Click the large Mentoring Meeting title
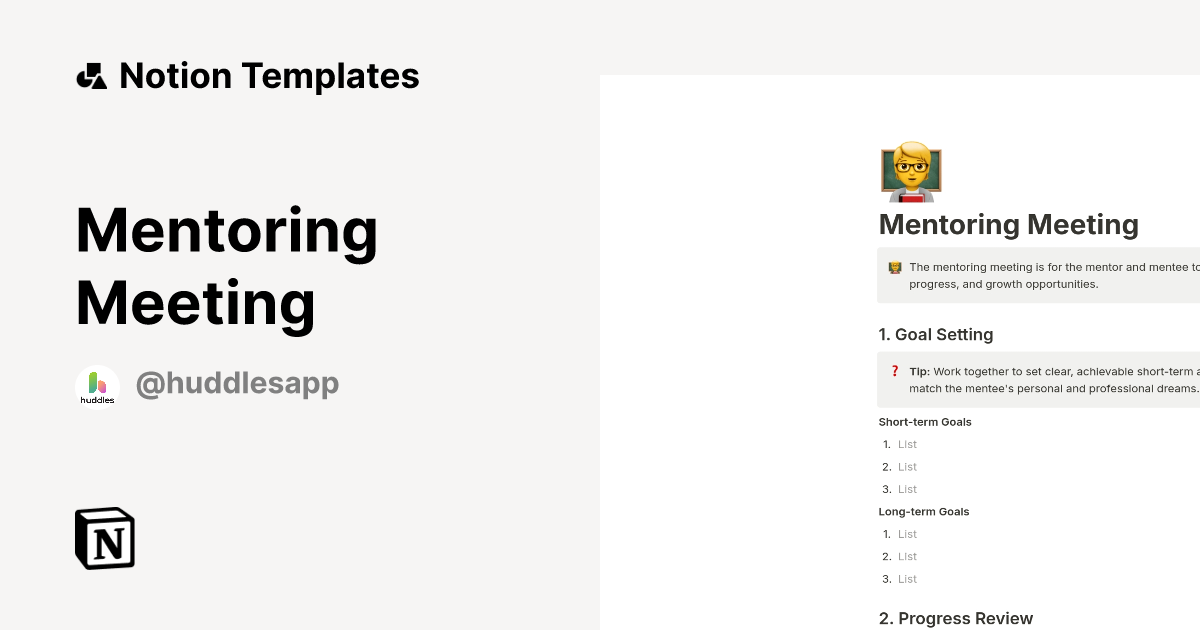The image size is (1200, 630). [x=227, y=266]
